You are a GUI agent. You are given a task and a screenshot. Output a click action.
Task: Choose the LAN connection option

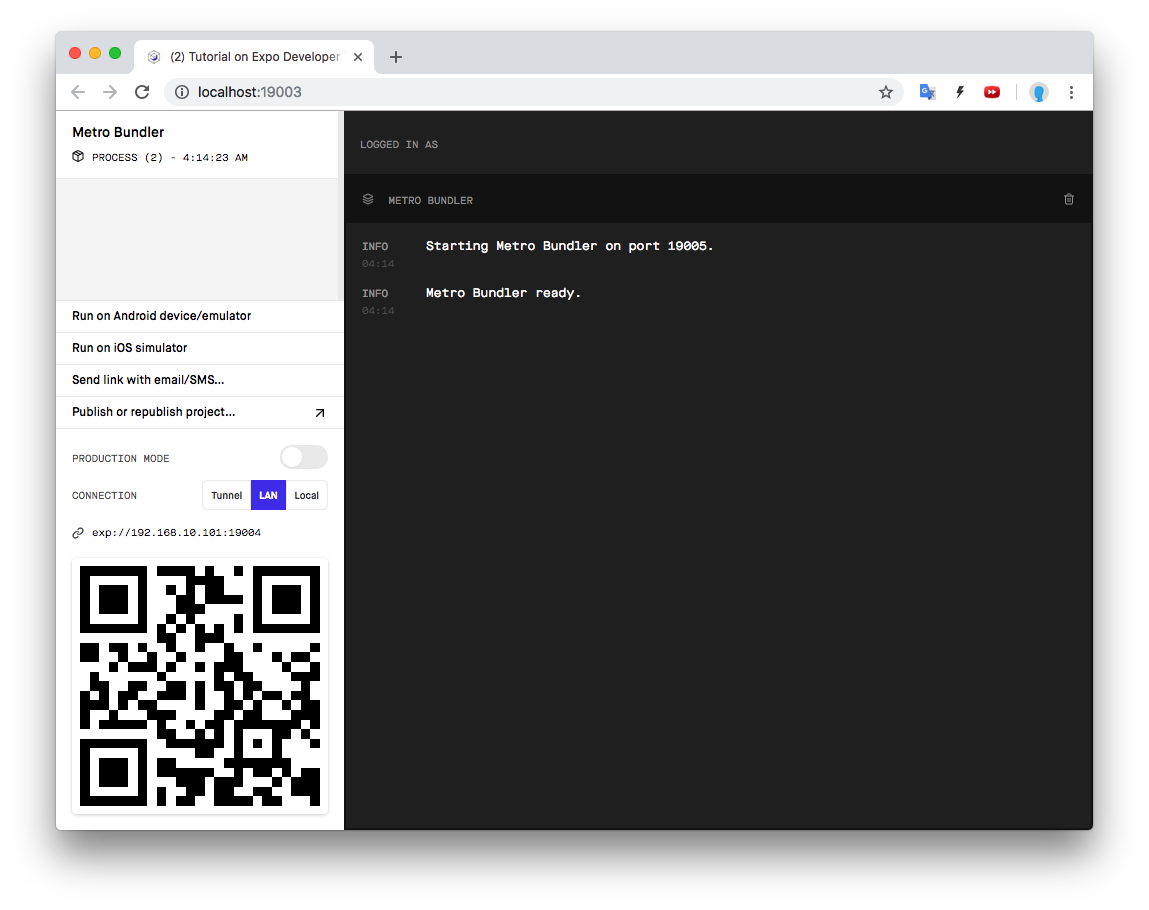268,496
